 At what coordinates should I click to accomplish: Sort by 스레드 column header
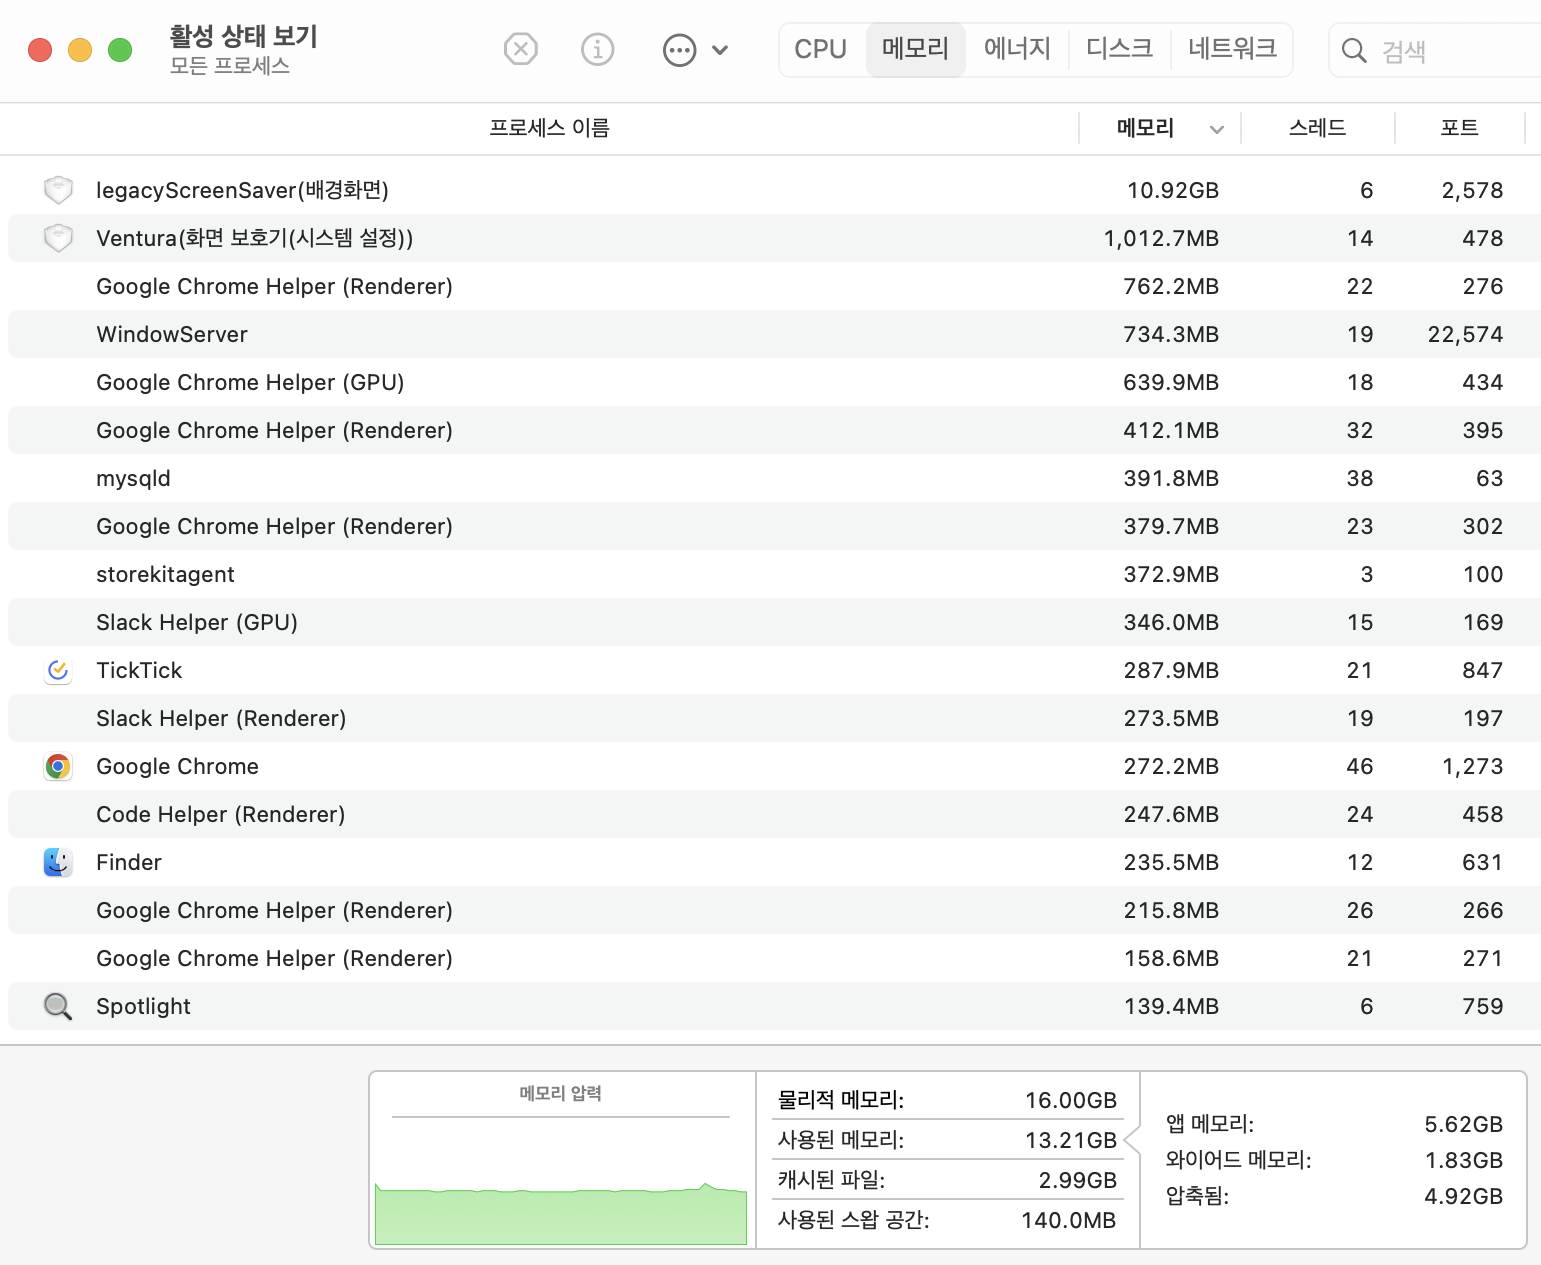[1317, 128]
